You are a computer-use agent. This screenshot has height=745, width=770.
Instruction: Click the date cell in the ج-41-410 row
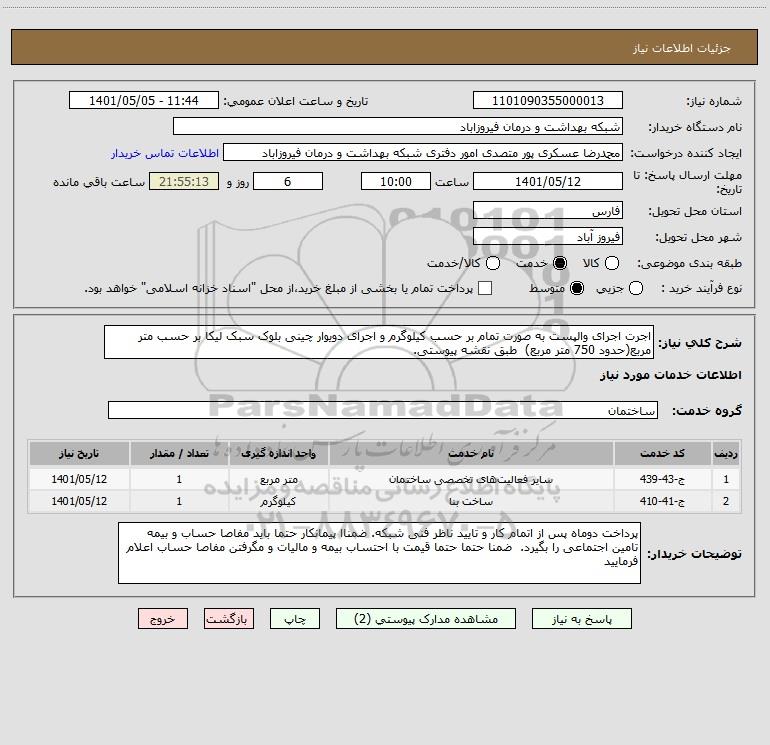tap(79, 501)
